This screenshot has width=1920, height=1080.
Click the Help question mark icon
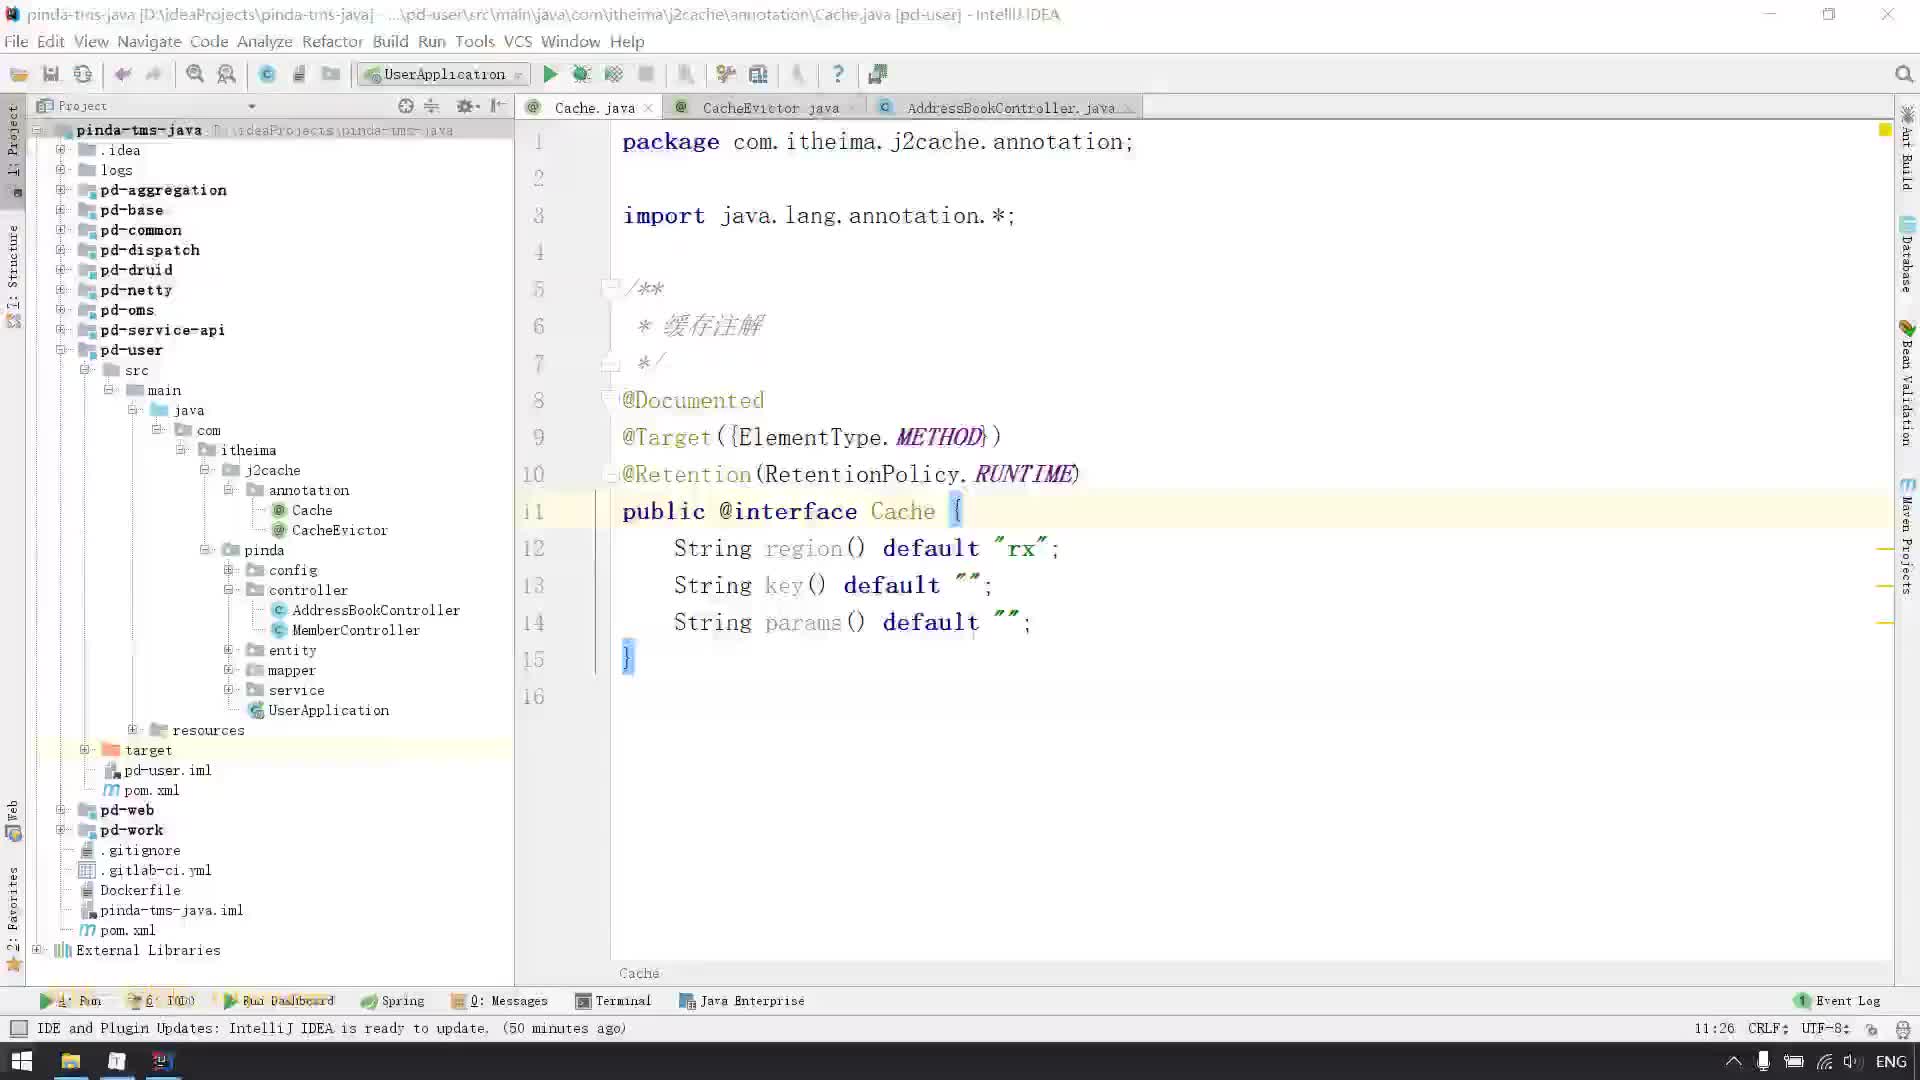coord(838,74)
